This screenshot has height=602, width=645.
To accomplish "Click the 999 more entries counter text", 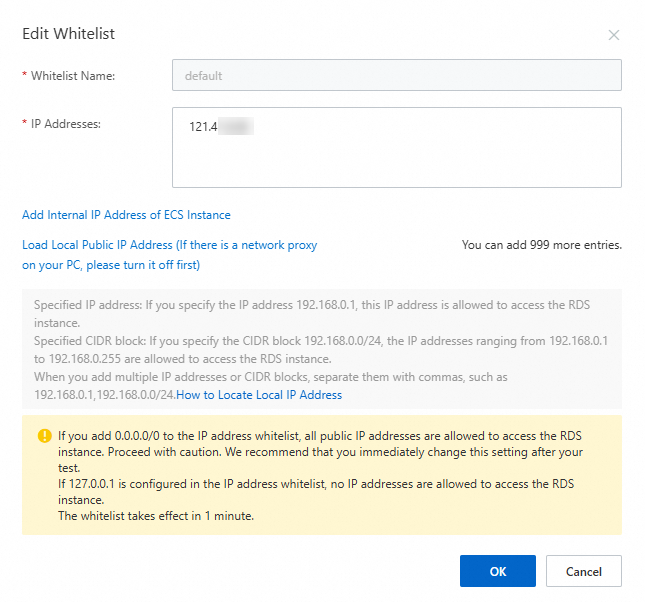I will tap(541, 245).
